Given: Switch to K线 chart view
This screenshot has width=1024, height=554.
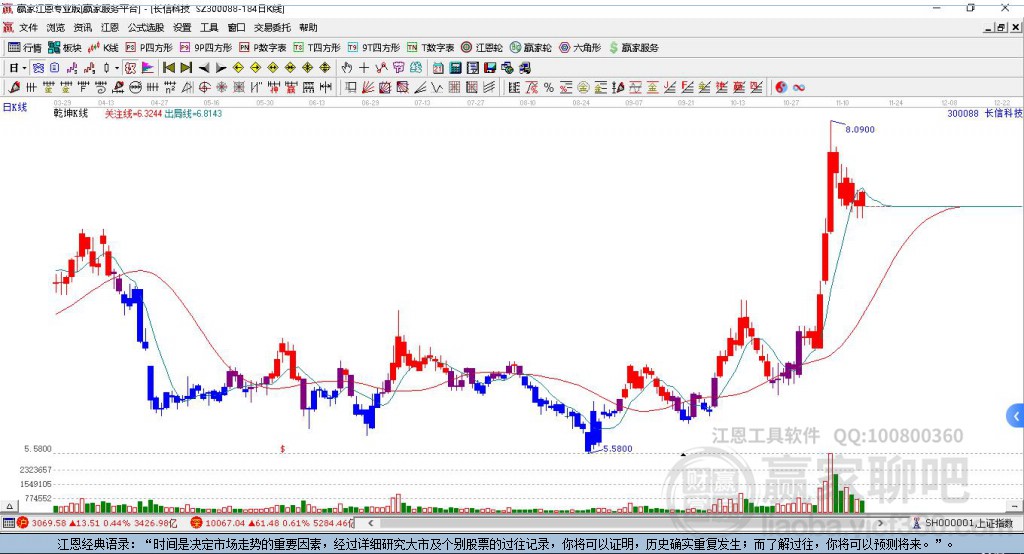Looking at the screenshot, I should 103,48.
